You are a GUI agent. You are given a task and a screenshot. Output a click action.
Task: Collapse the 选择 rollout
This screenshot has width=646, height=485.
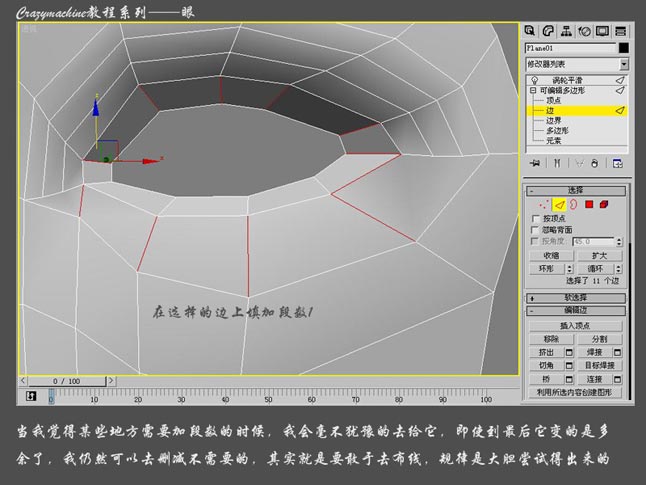point(575,190)
